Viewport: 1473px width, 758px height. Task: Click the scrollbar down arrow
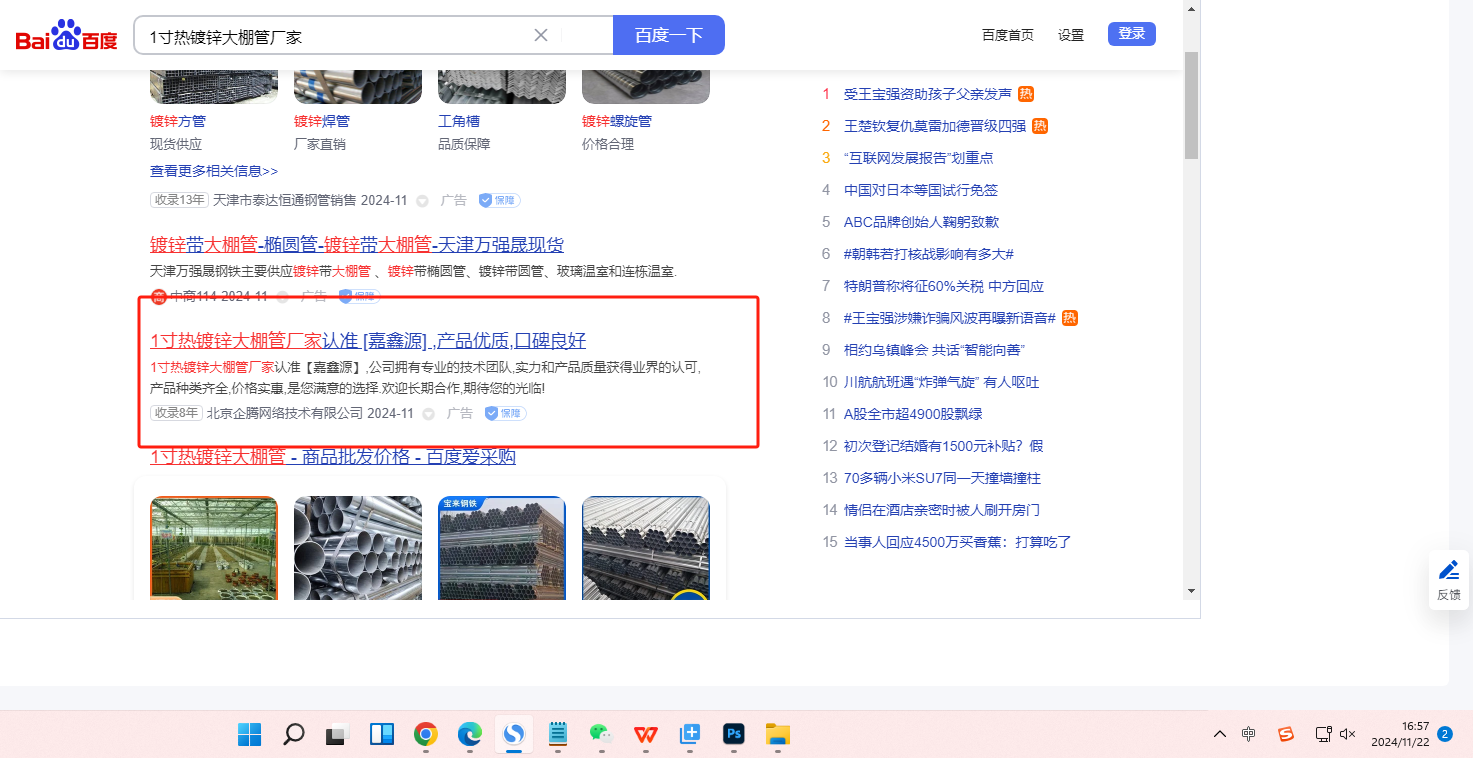1191,591
